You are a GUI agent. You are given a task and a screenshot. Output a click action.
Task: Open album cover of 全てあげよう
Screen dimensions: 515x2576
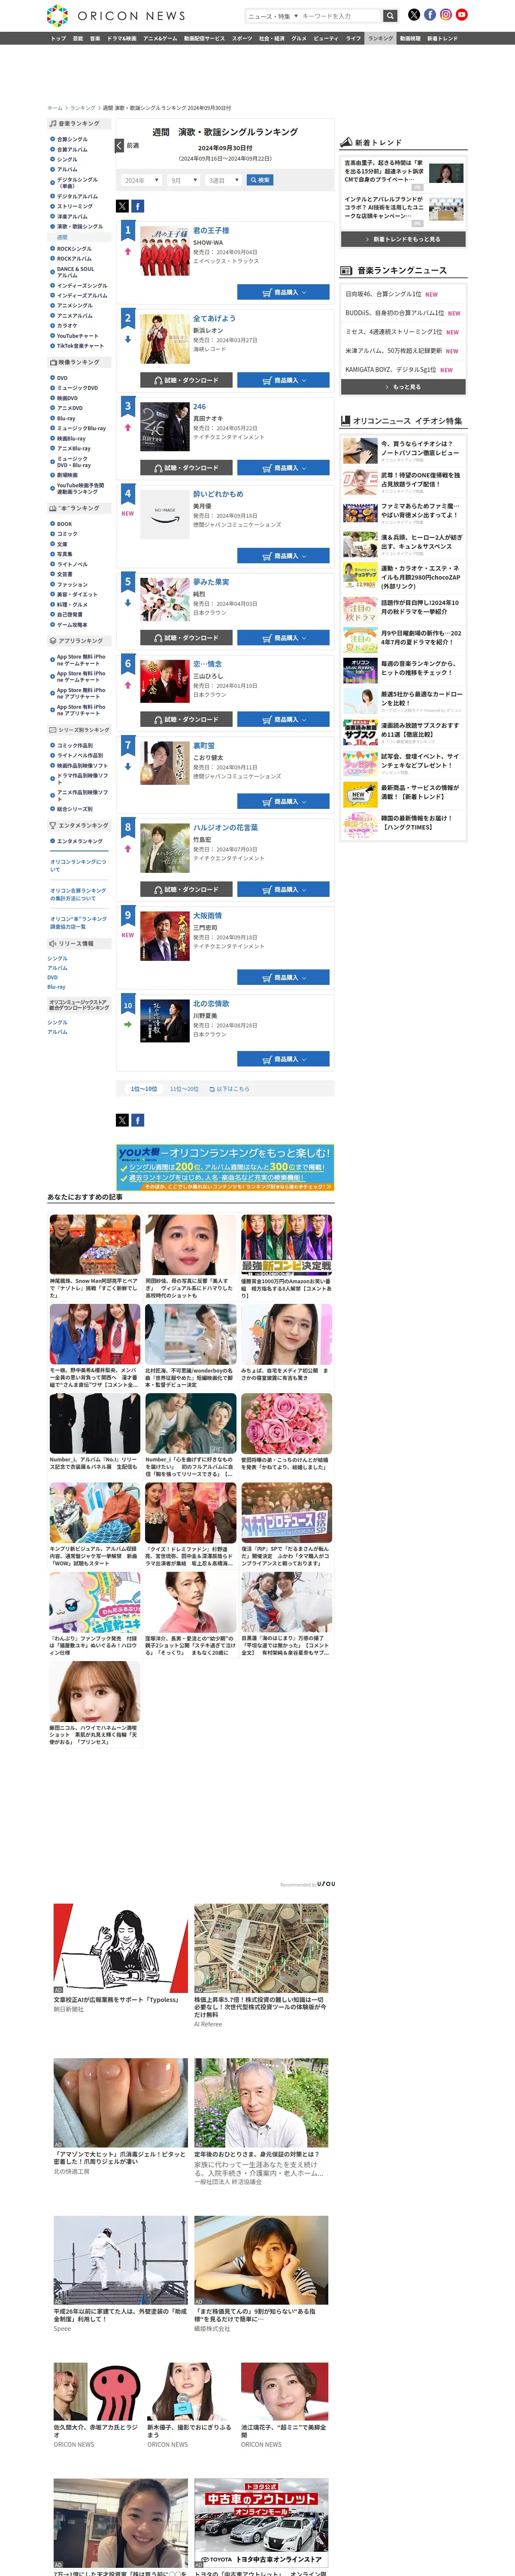[x=164, y=339]
